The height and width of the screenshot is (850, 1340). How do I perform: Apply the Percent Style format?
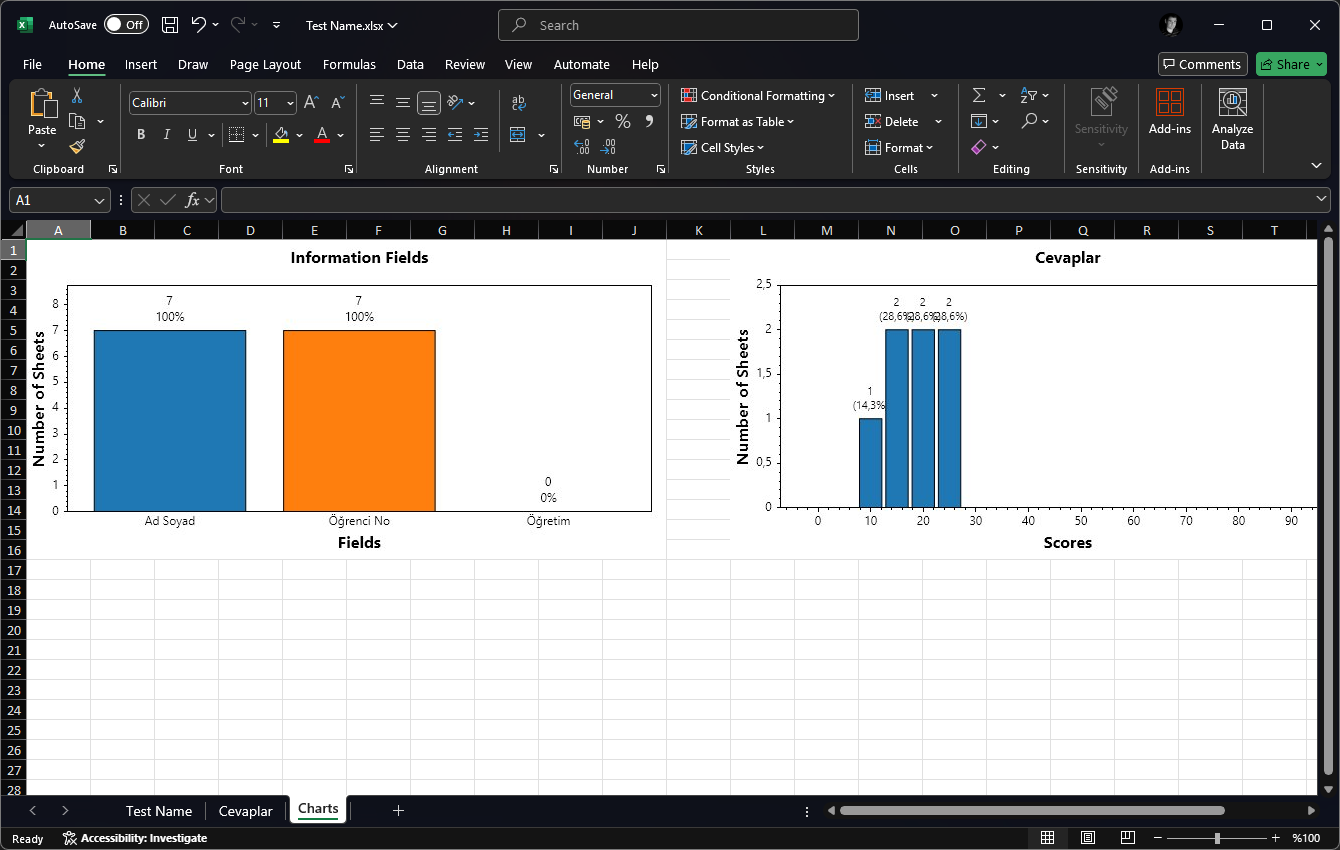621,121
